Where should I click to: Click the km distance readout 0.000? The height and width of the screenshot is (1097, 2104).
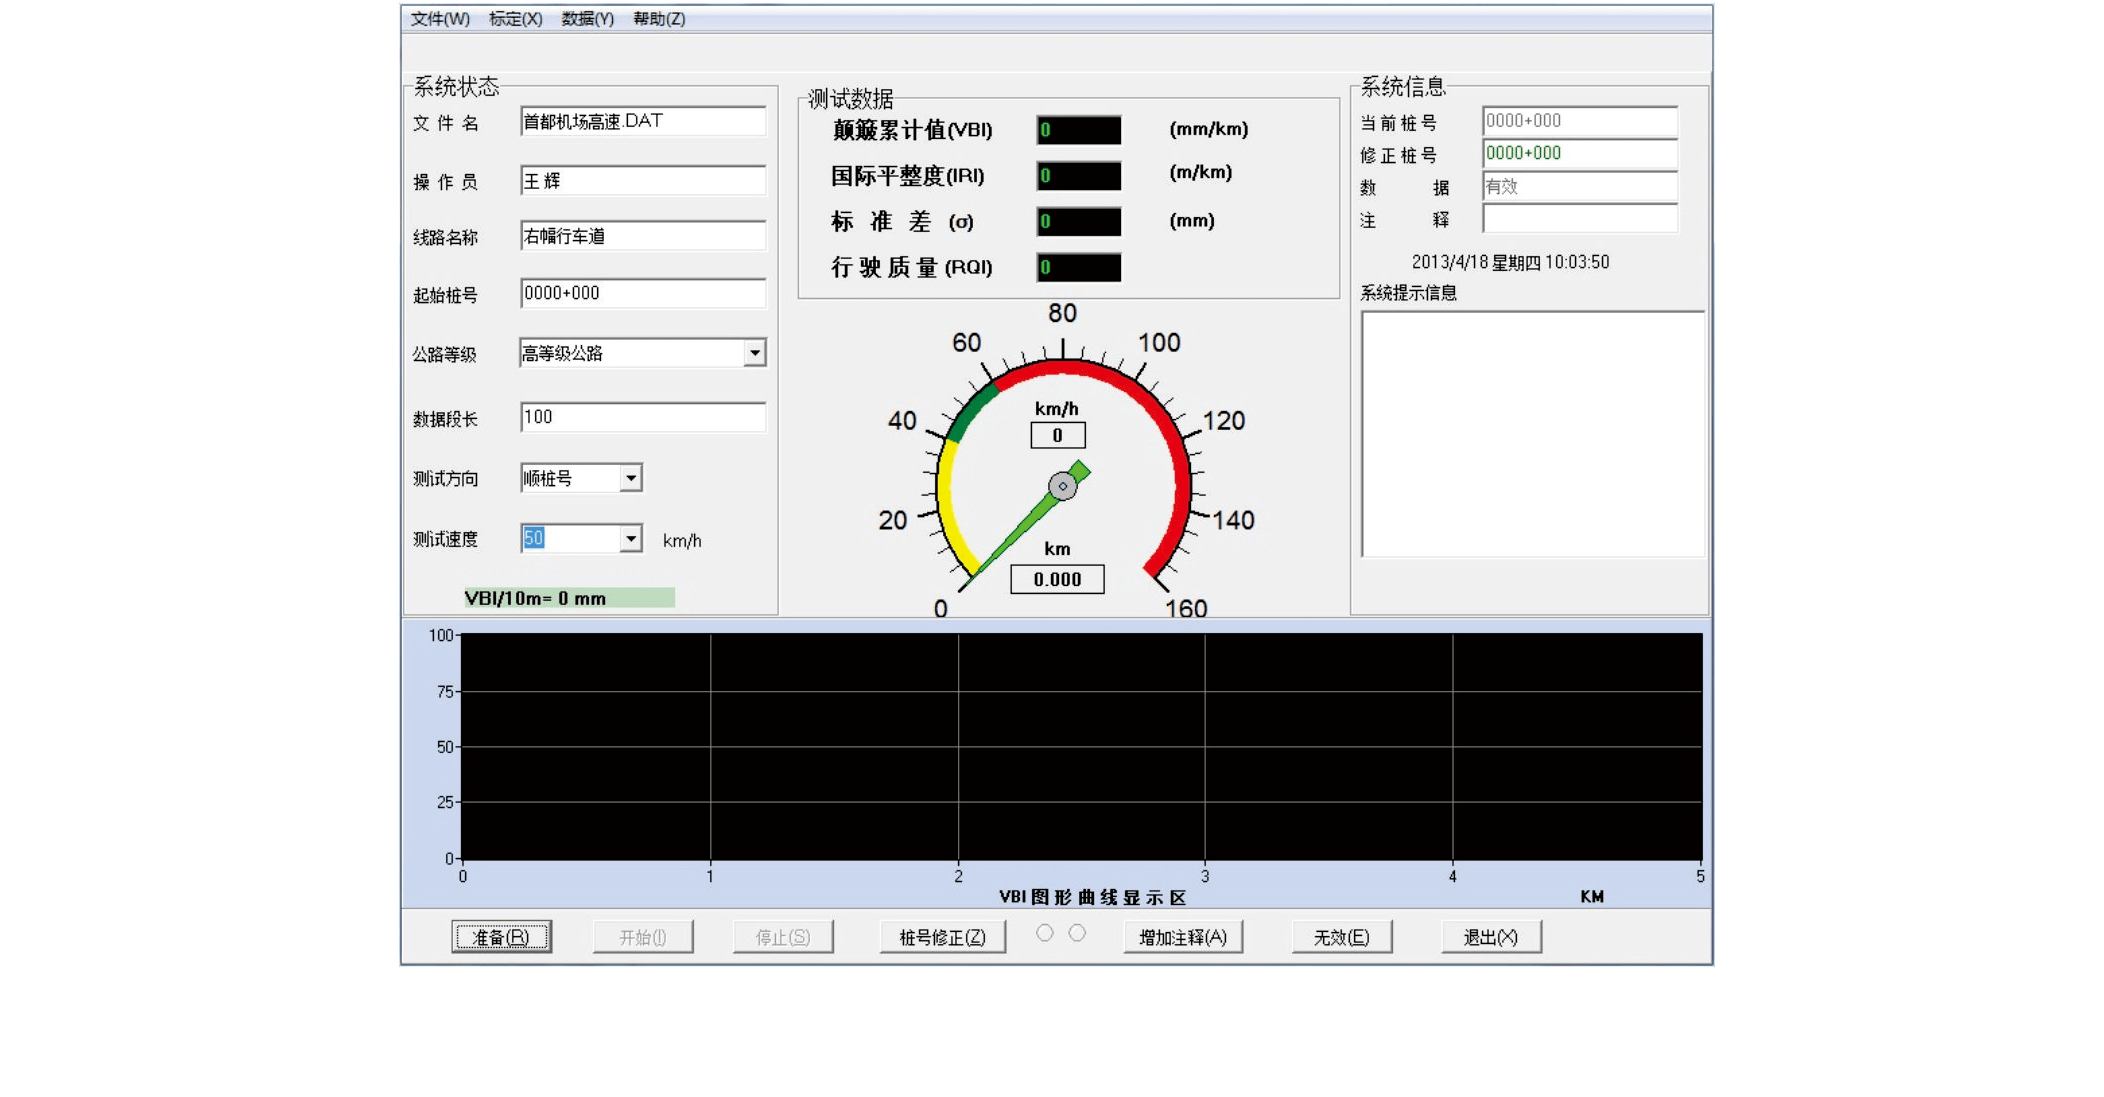[x=1057, y=579]
